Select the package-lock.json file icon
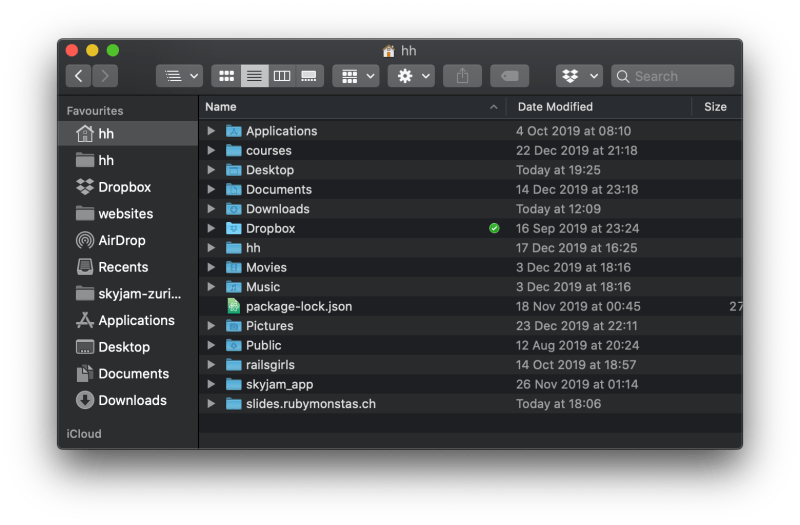The height and width of the screenshot is (525, 800). tap(234, 306)
